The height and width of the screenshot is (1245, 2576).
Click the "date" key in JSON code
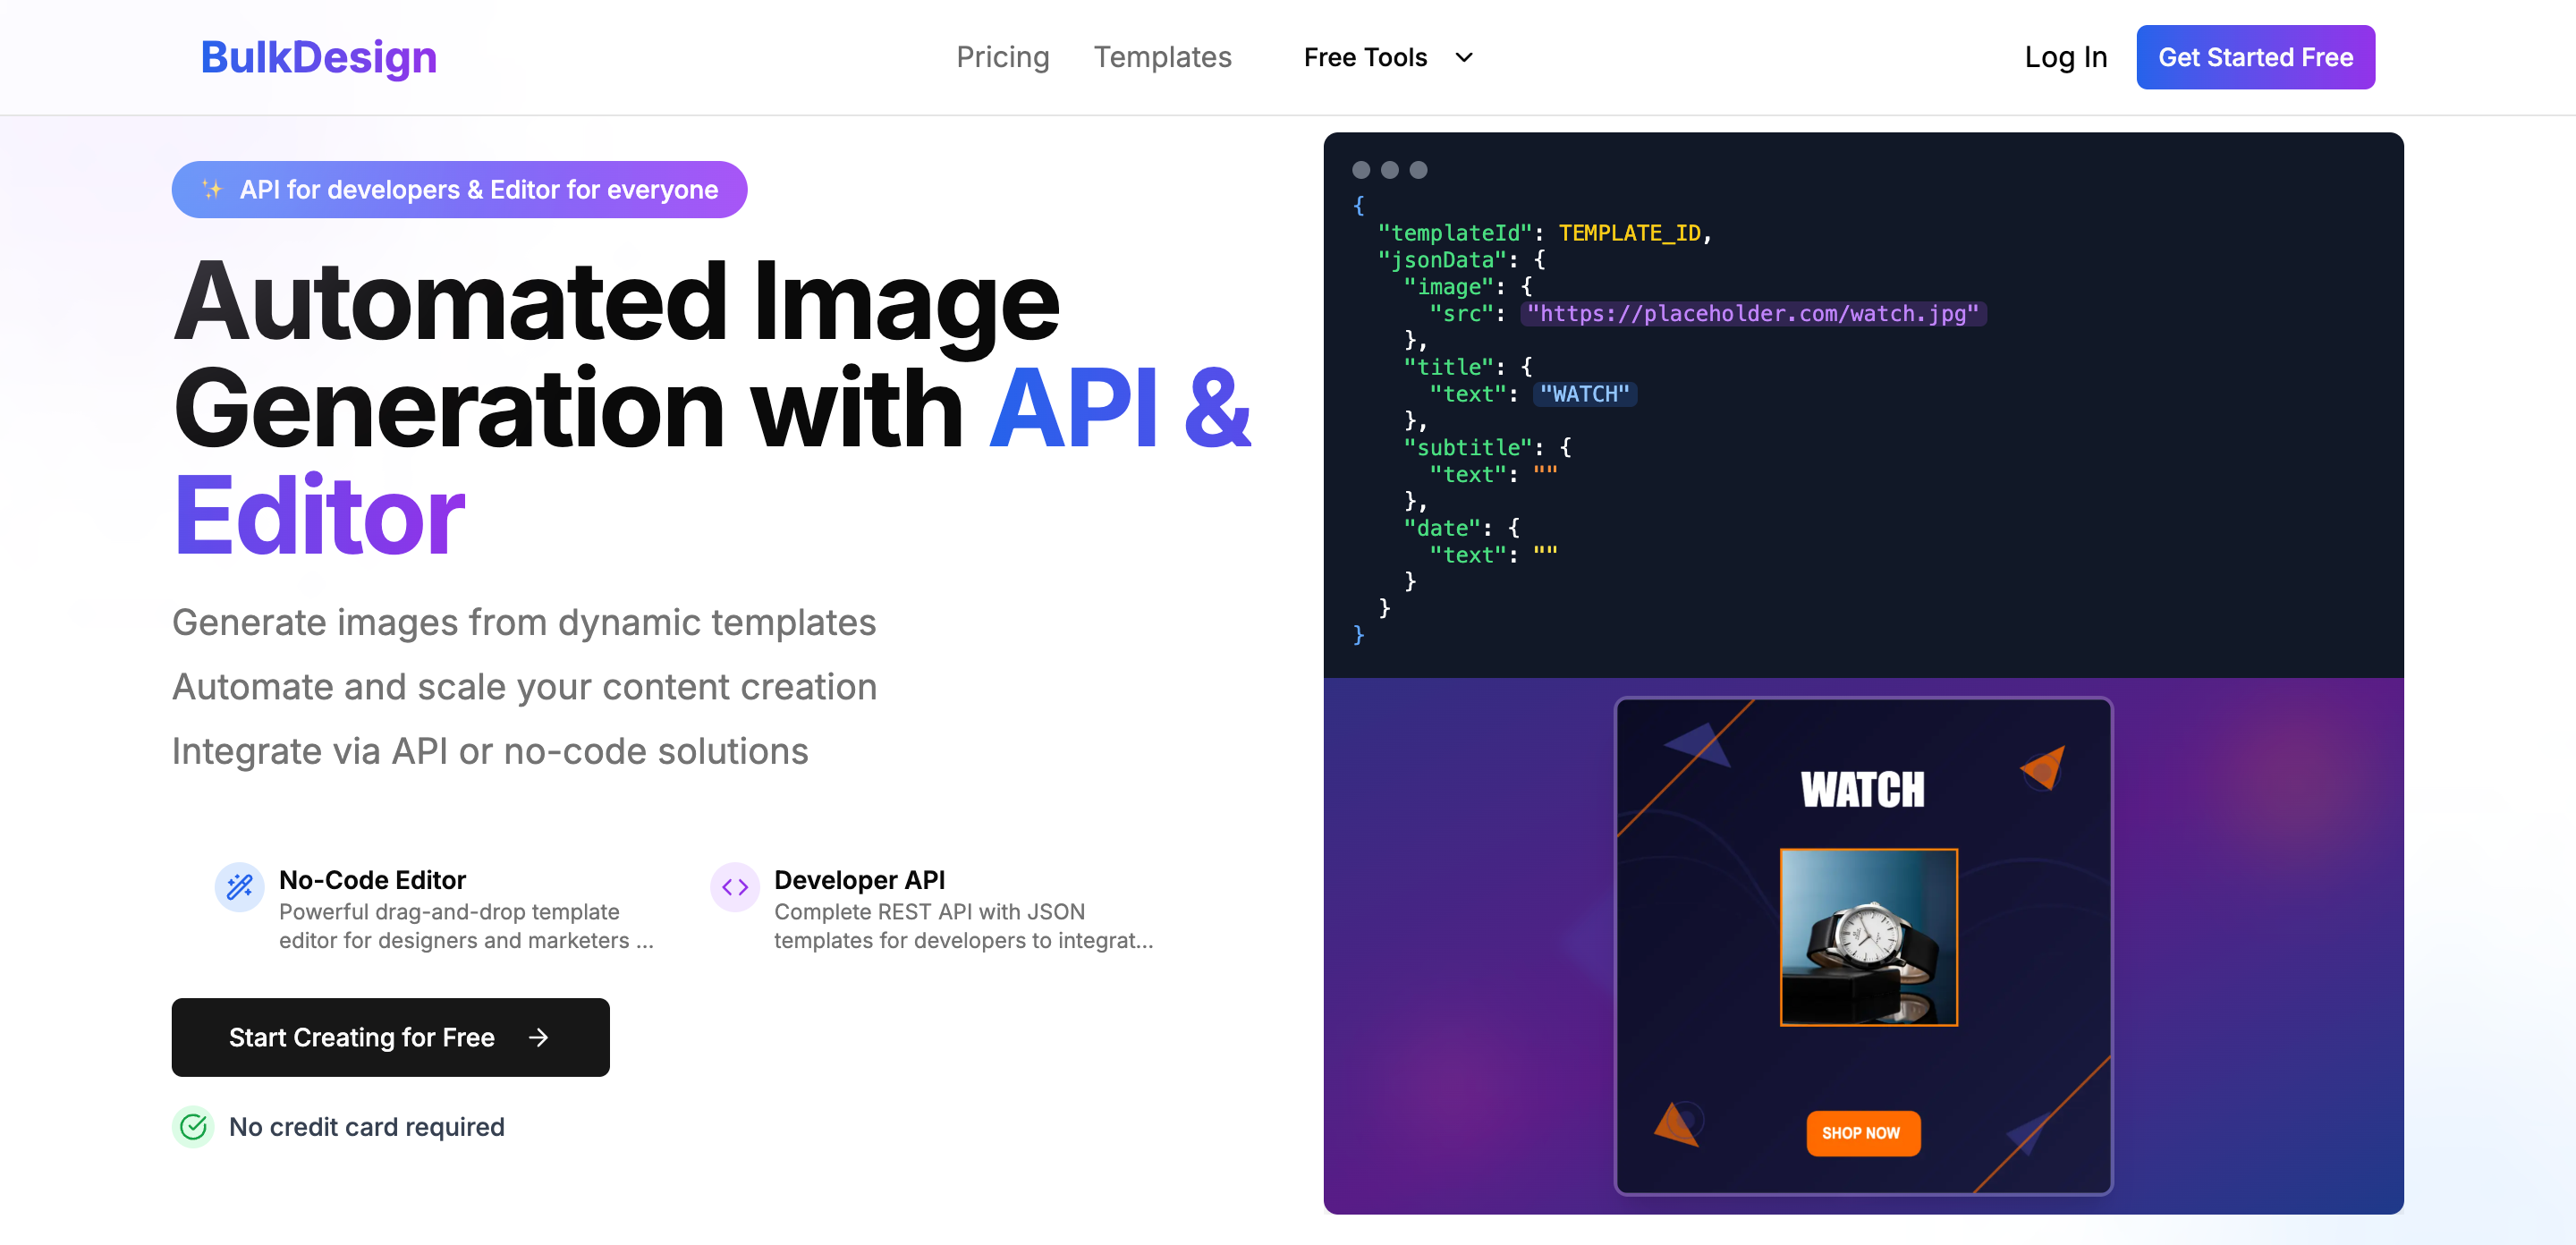[x=1441, y=528]
